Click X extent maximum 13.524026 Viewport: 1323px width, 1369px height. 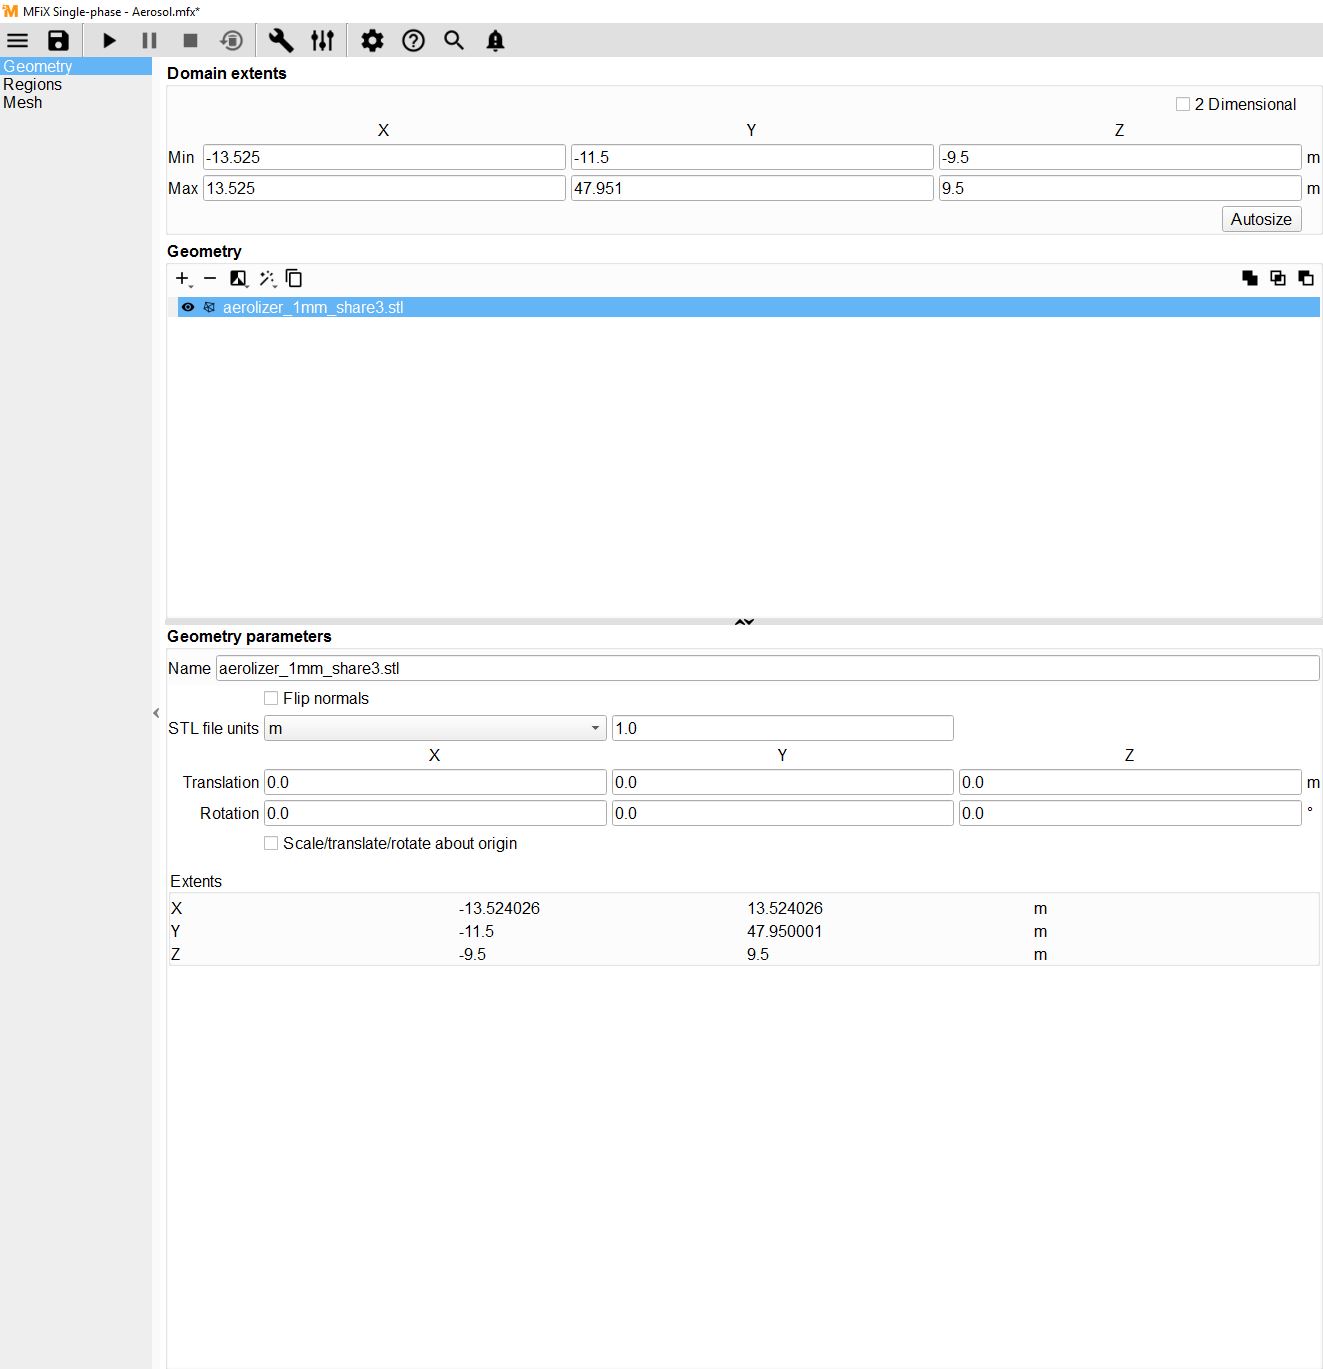pos(785,908)
